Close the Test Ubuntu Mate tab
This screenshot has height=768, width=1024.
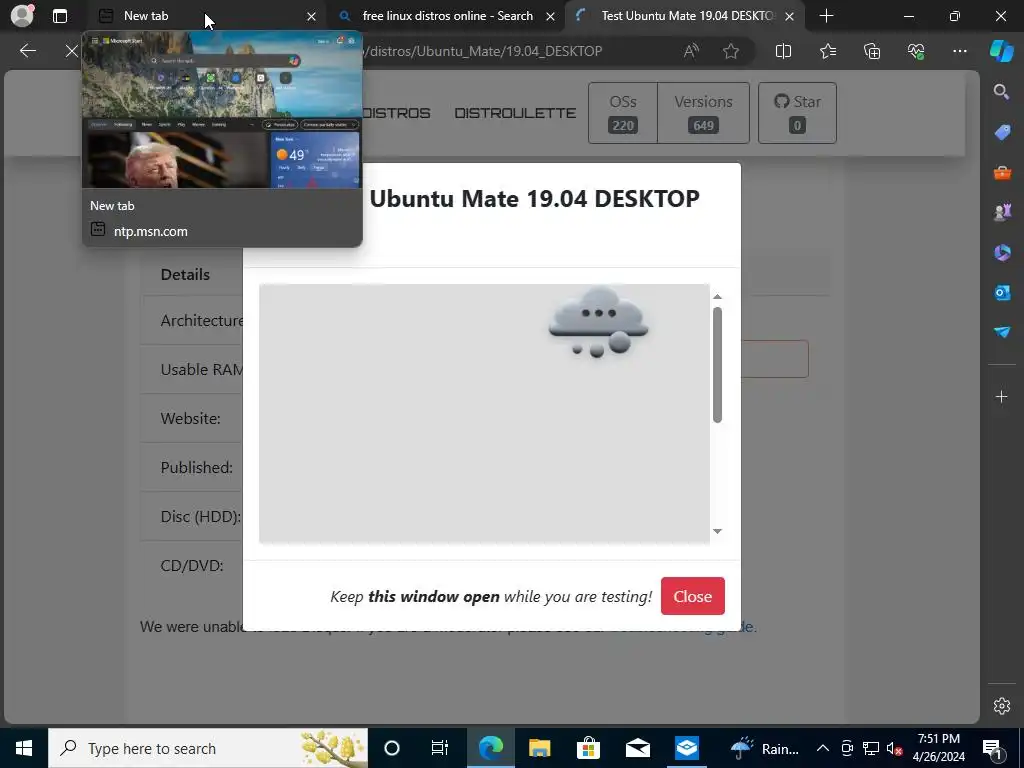coord(790,16)
